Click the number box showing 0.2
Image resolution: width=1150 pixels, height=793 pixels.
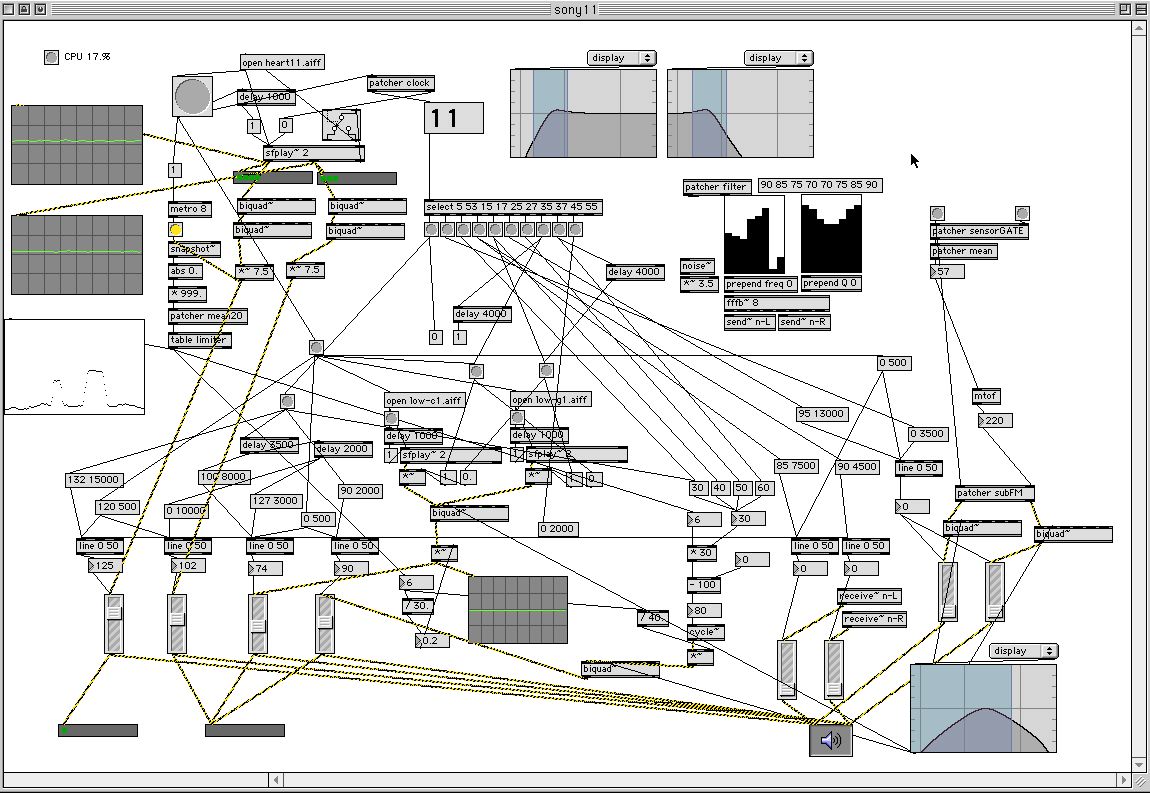tap(433, 640)
